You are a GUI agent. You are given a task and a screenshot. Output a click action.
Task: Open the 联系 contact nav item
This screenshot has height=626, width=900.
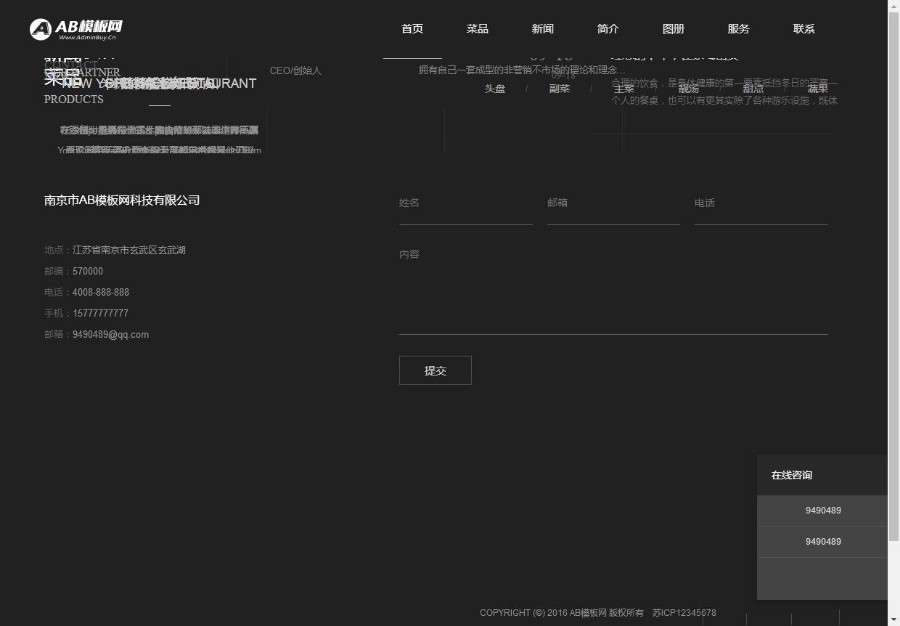pyautogui.click(x=804, y=29)
